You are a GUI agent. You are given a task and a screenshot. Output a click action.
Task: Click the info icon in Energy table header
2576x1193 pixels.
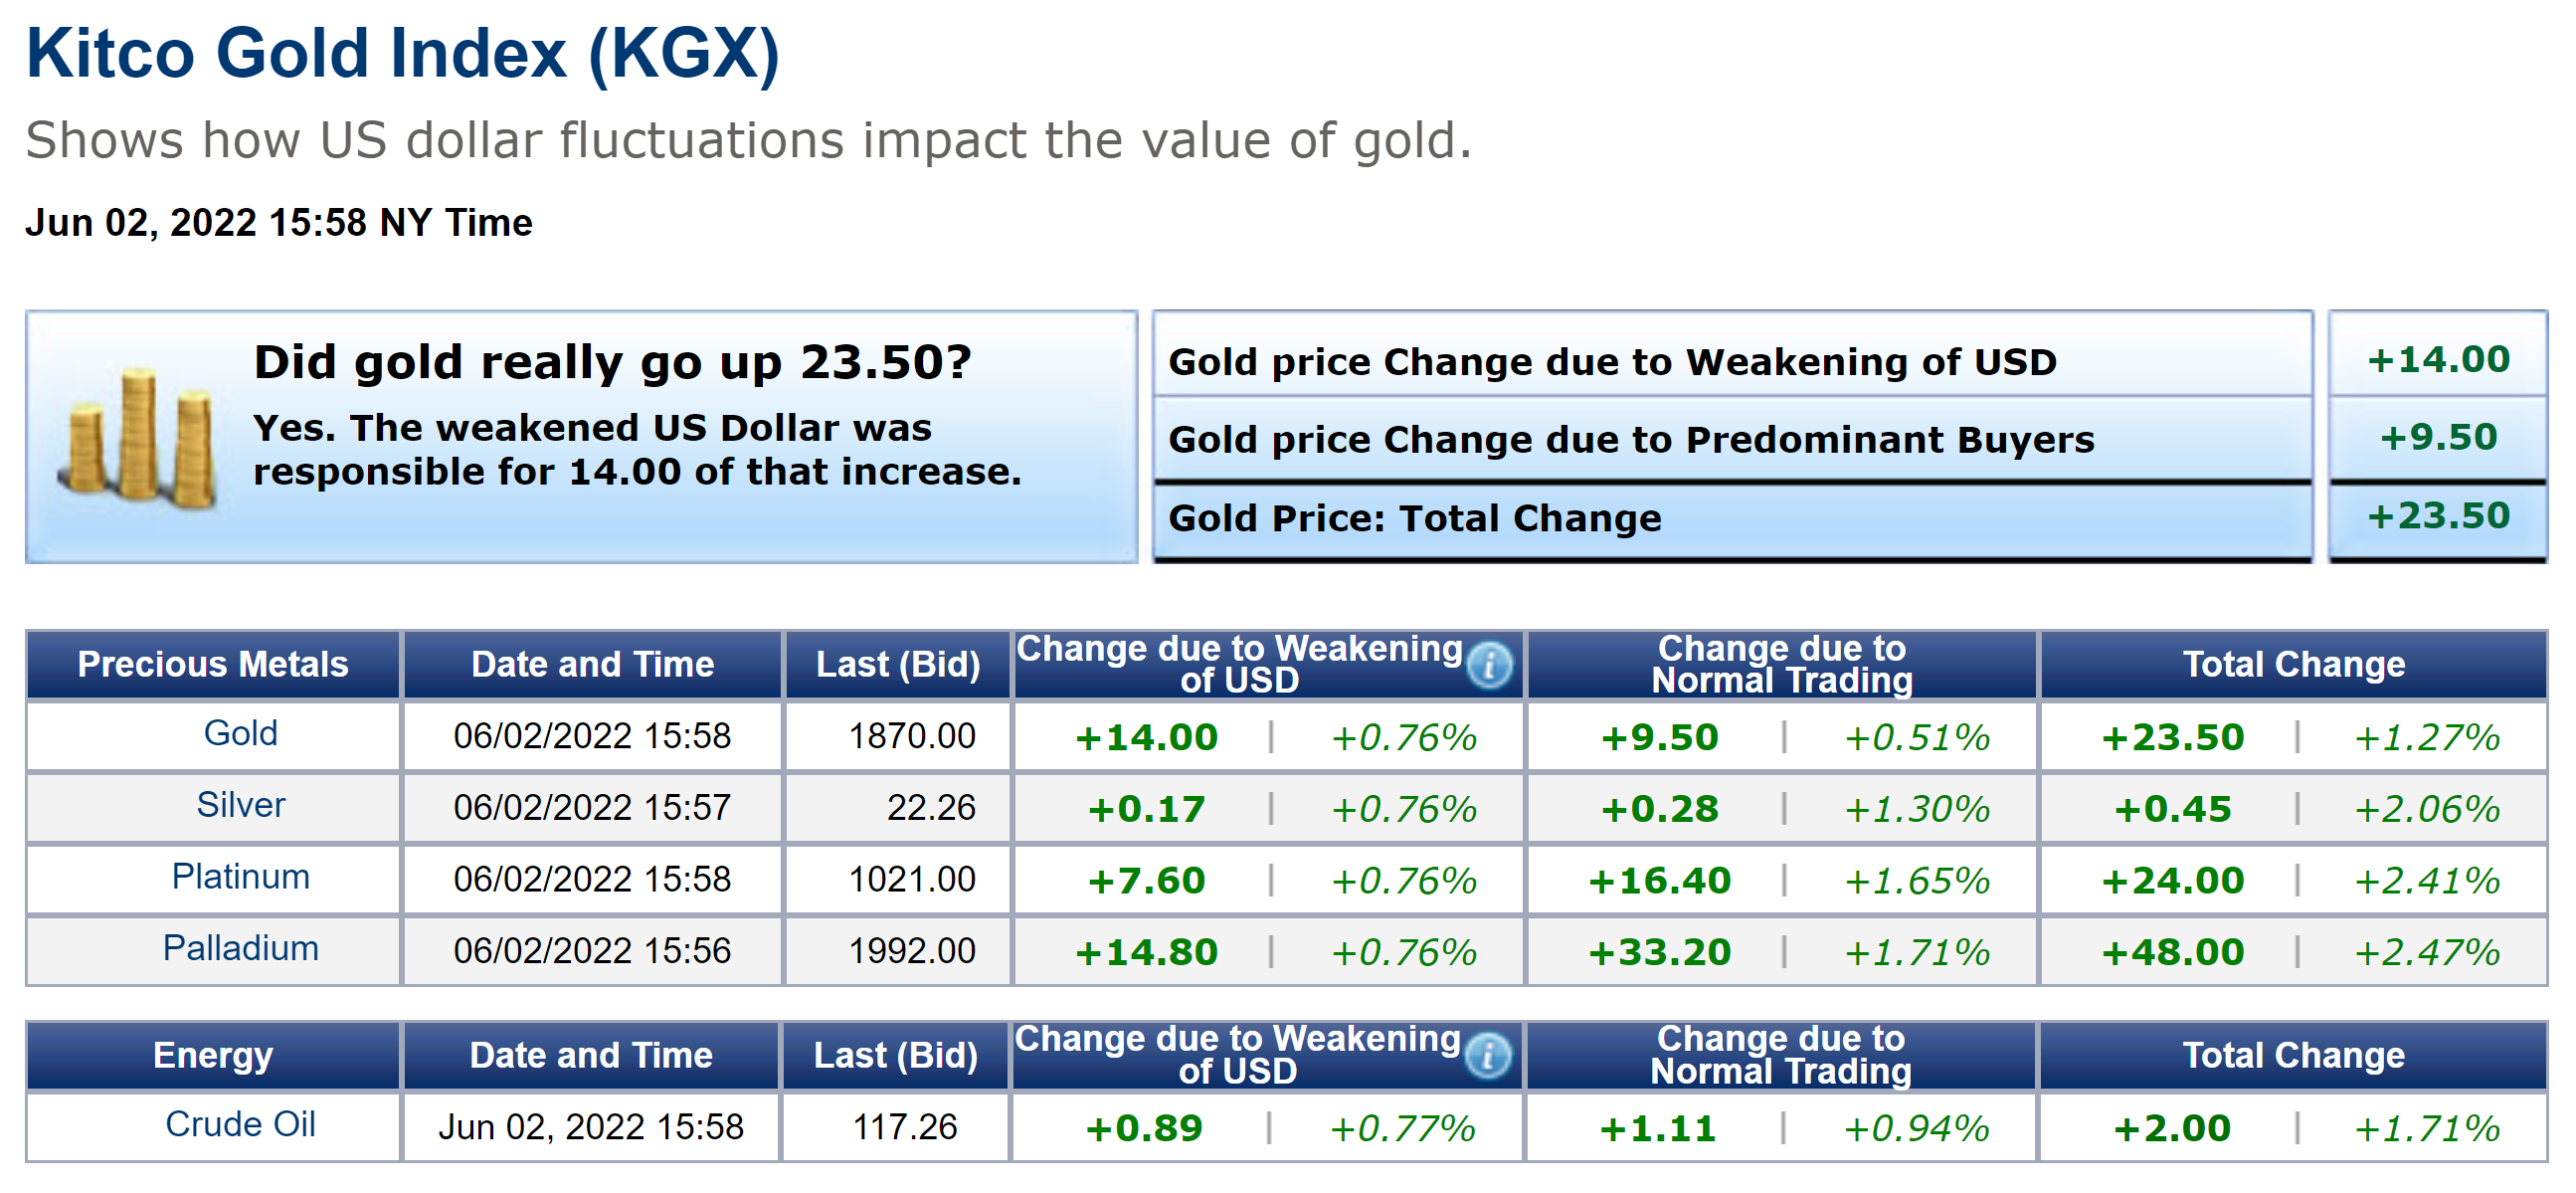(x=1487, y=1056)
